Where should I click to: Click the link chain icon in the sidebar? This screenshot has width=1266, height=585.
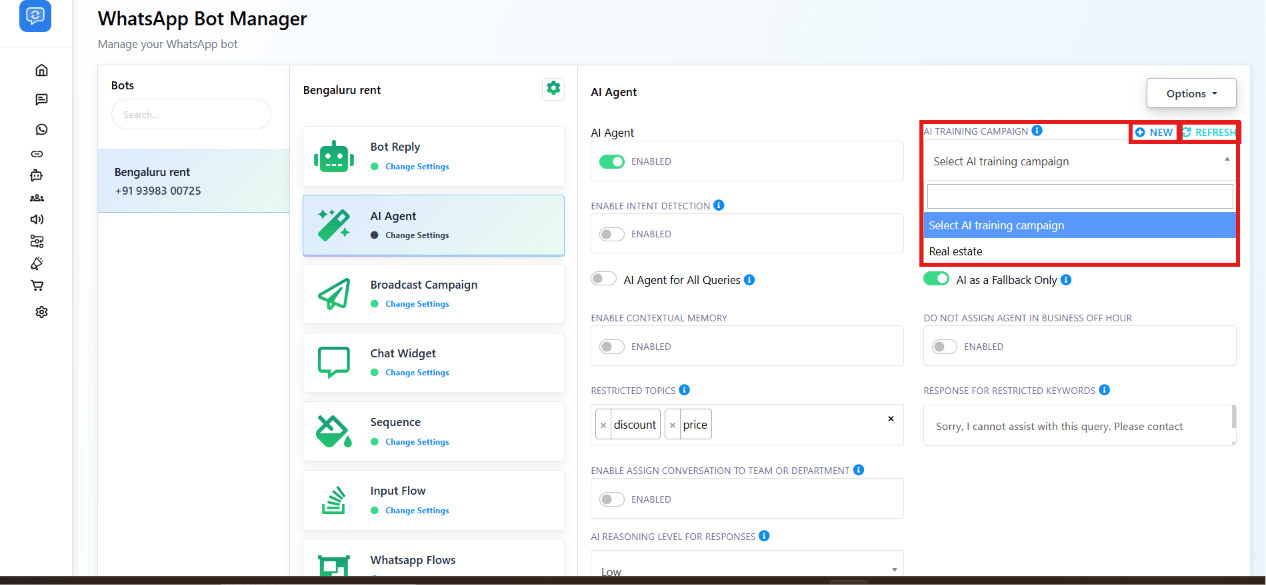pos(38,154)
